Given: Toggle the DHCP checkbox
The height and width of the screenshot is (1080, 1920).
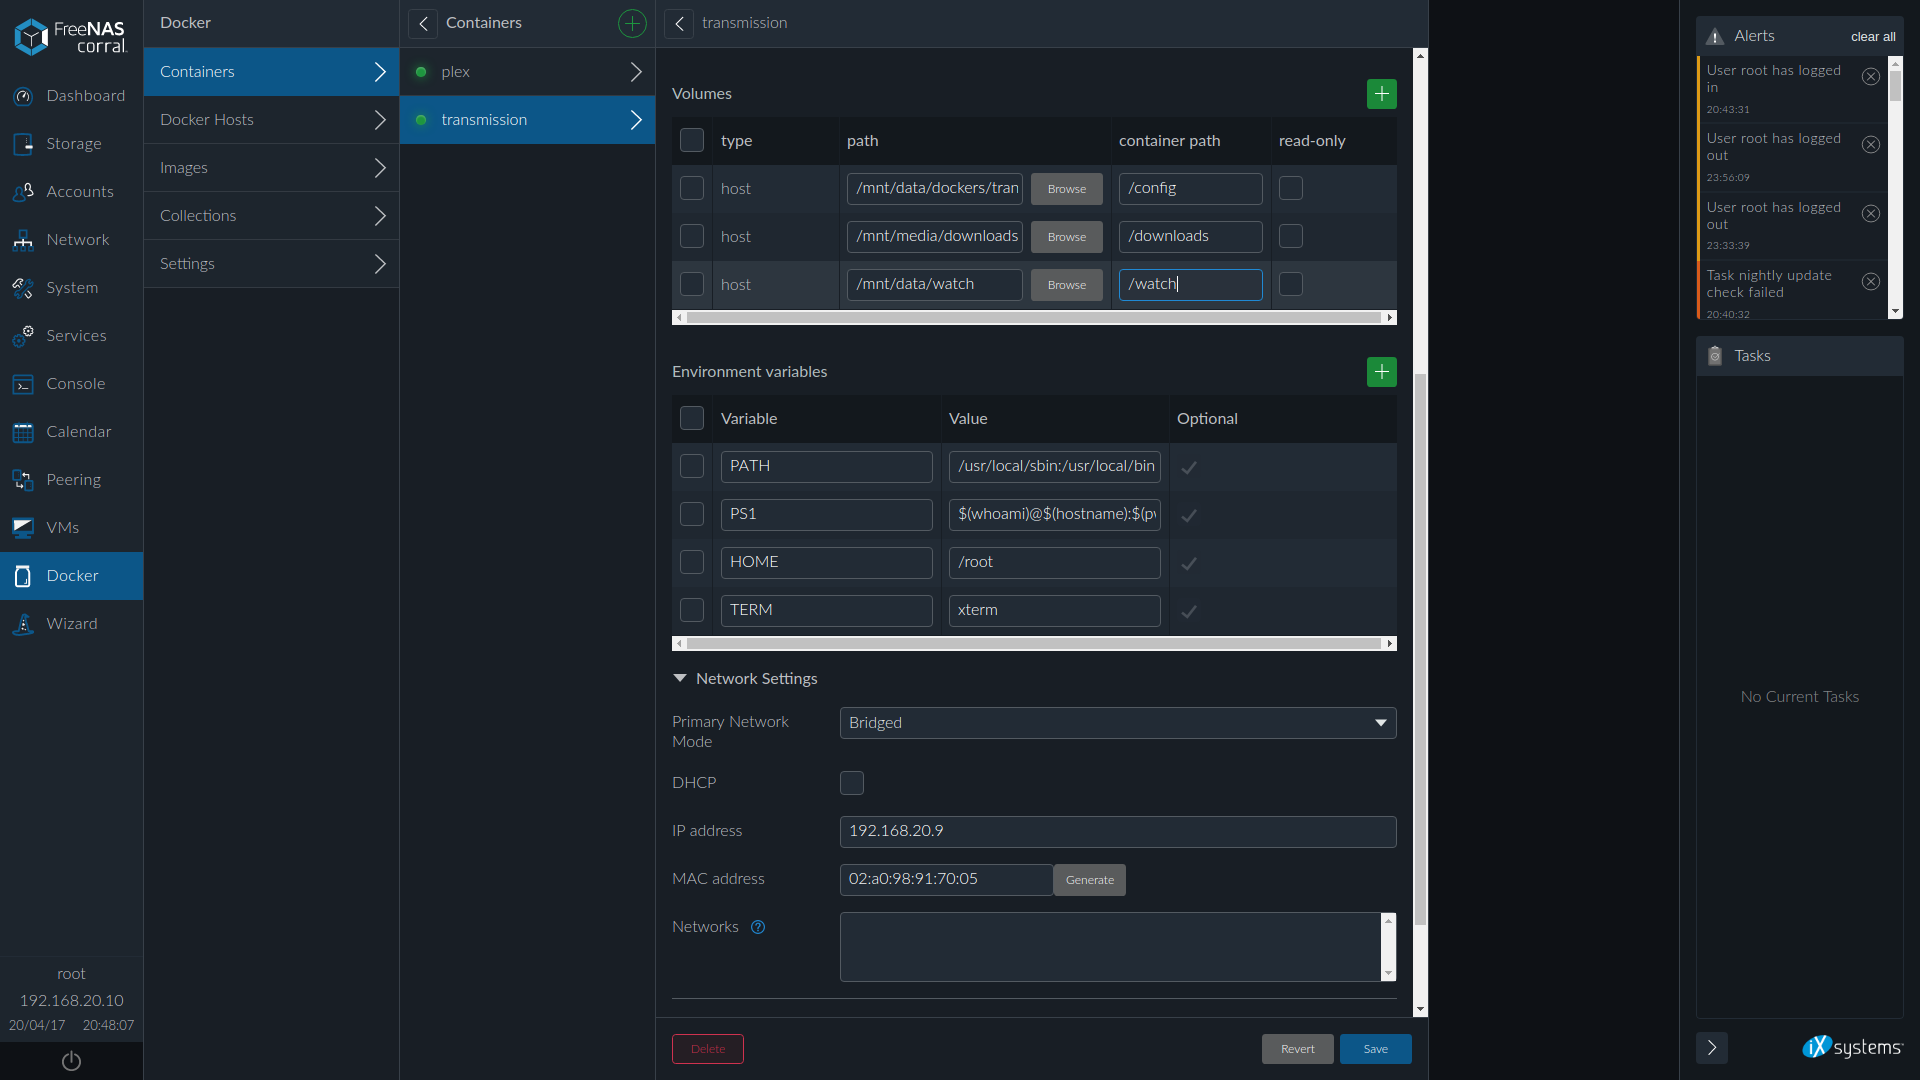Looking at the screenshot, I should (851, 783).
